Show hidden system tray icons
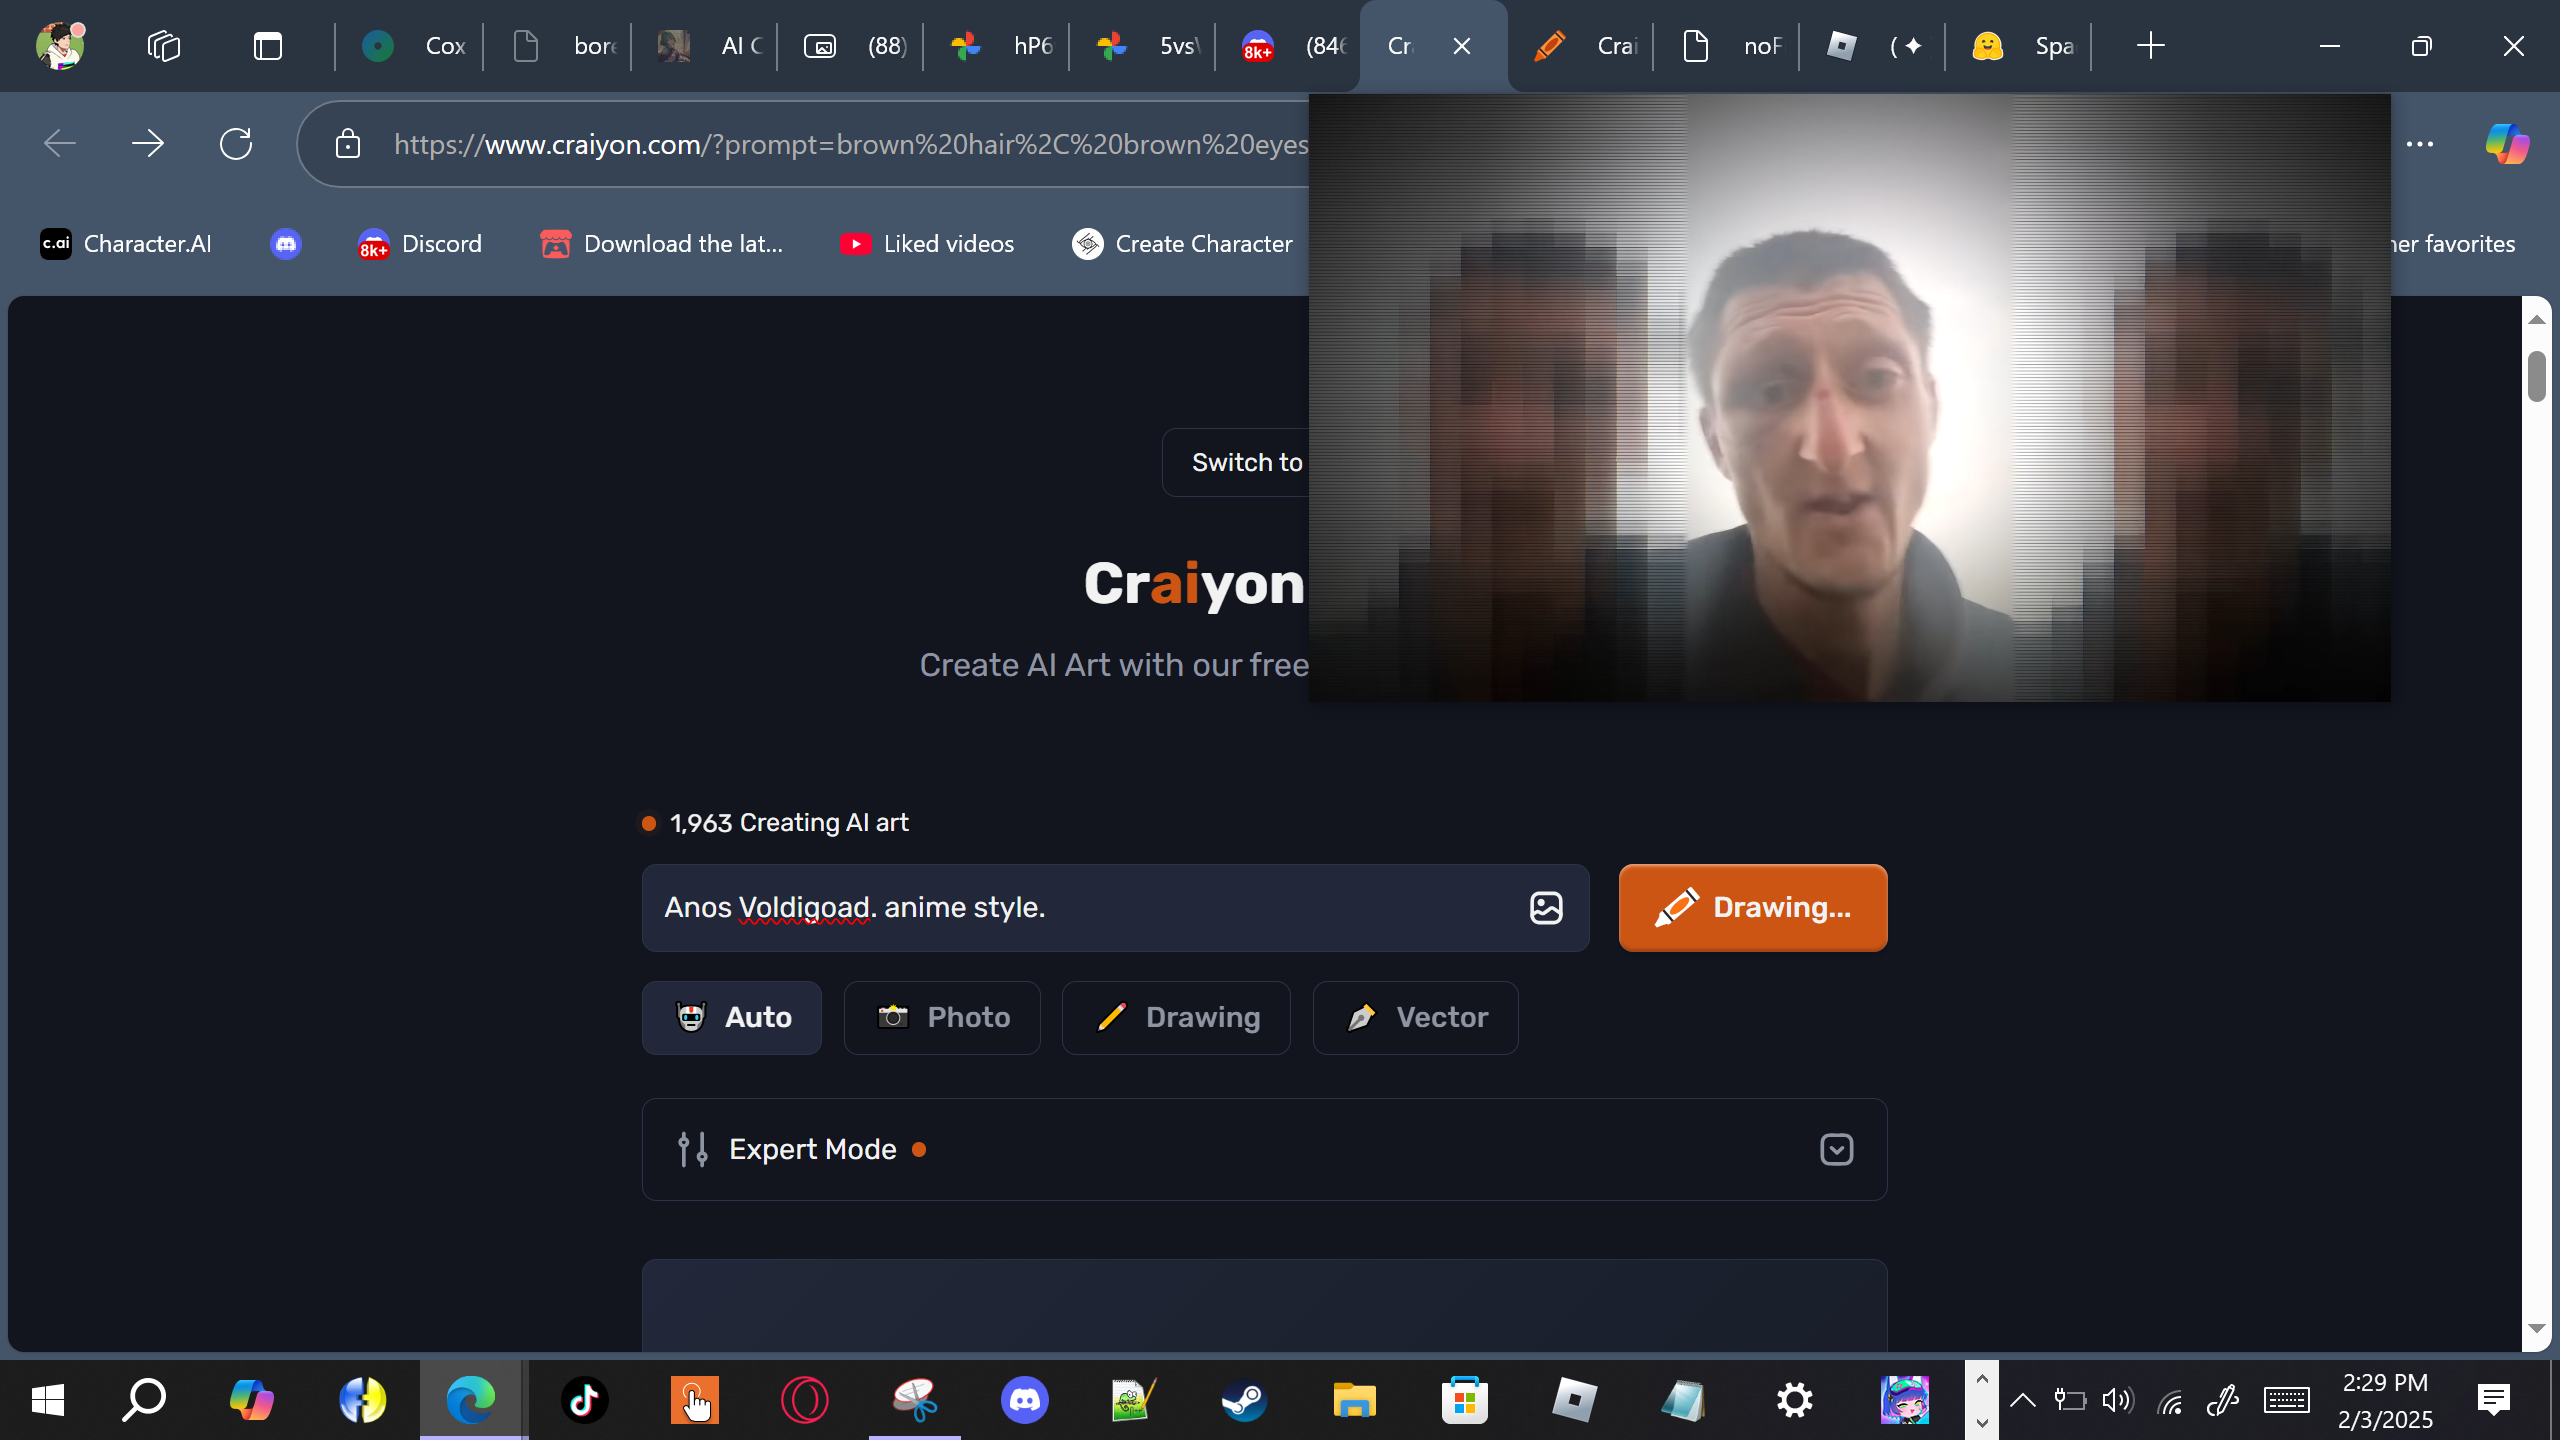2560x1440 pixels. click(2023, 1400)
